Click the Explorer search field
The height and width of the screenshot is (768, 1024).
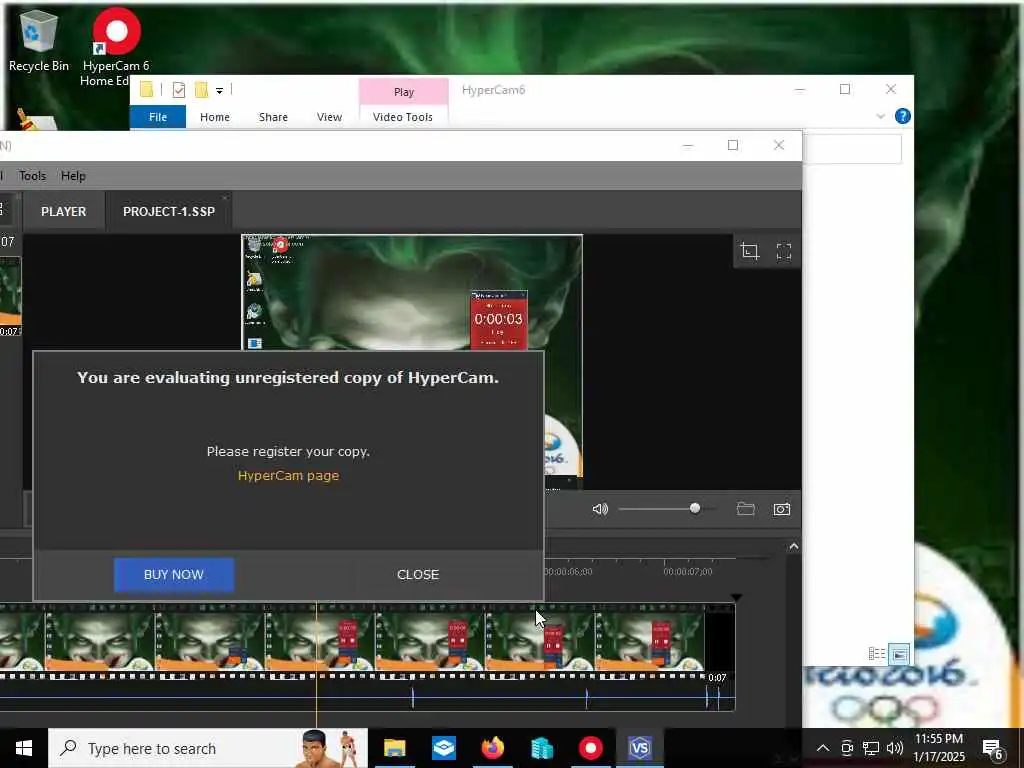(852, 149)
